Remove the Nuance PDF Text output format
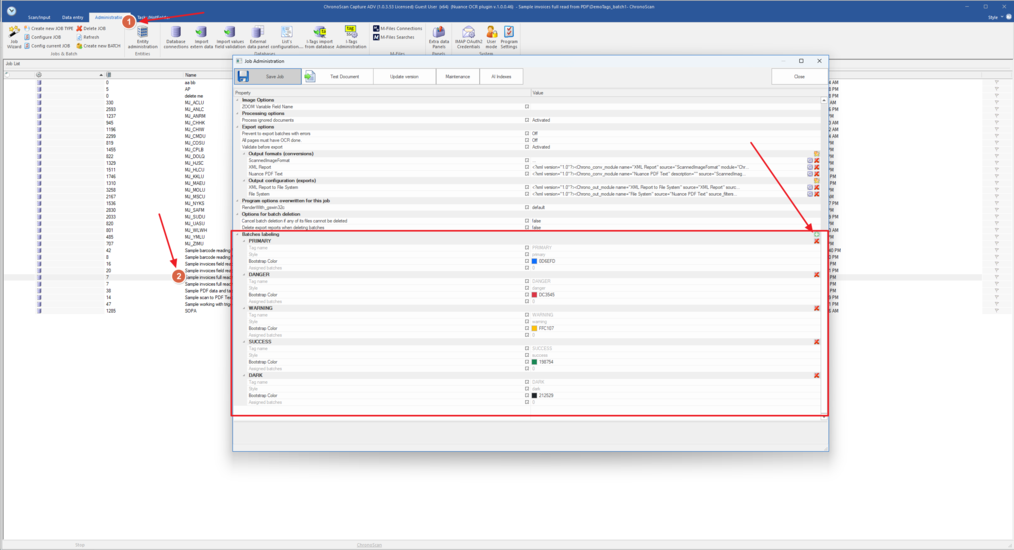Screen dimensions: 1014x550 817,174
